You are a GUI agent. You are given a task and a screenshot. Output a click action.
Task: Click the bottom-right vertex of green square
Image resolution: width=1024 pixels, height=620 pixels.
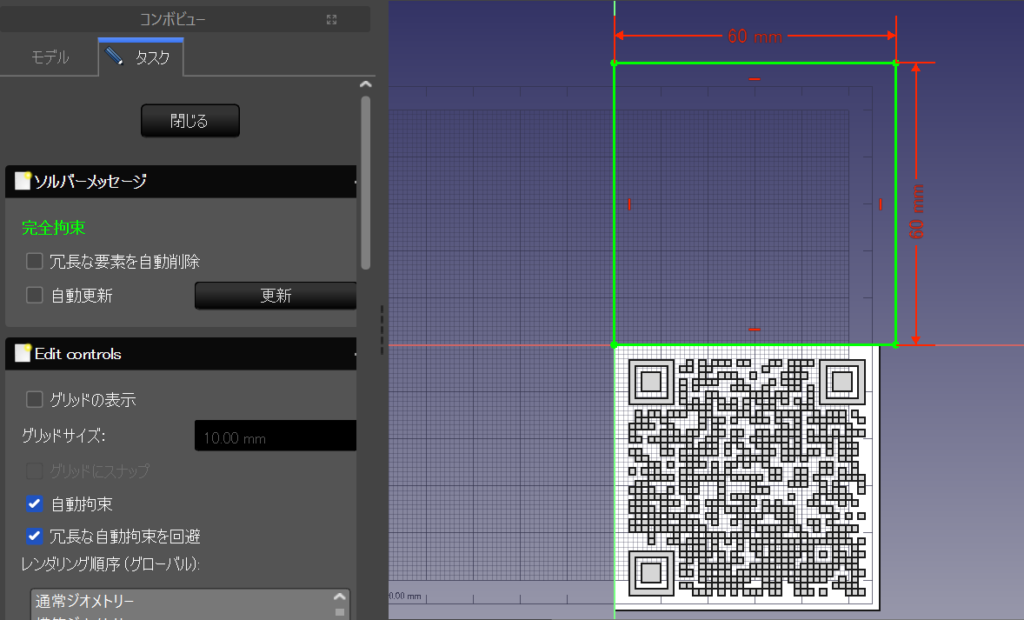[x=895, y=344]
